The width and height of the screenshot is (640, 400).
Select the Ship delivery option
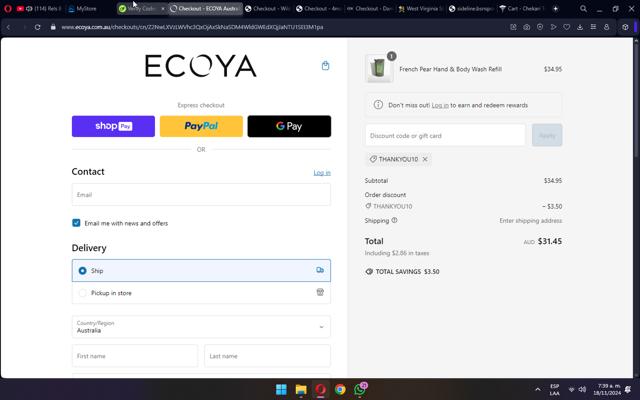pos(201,270)
